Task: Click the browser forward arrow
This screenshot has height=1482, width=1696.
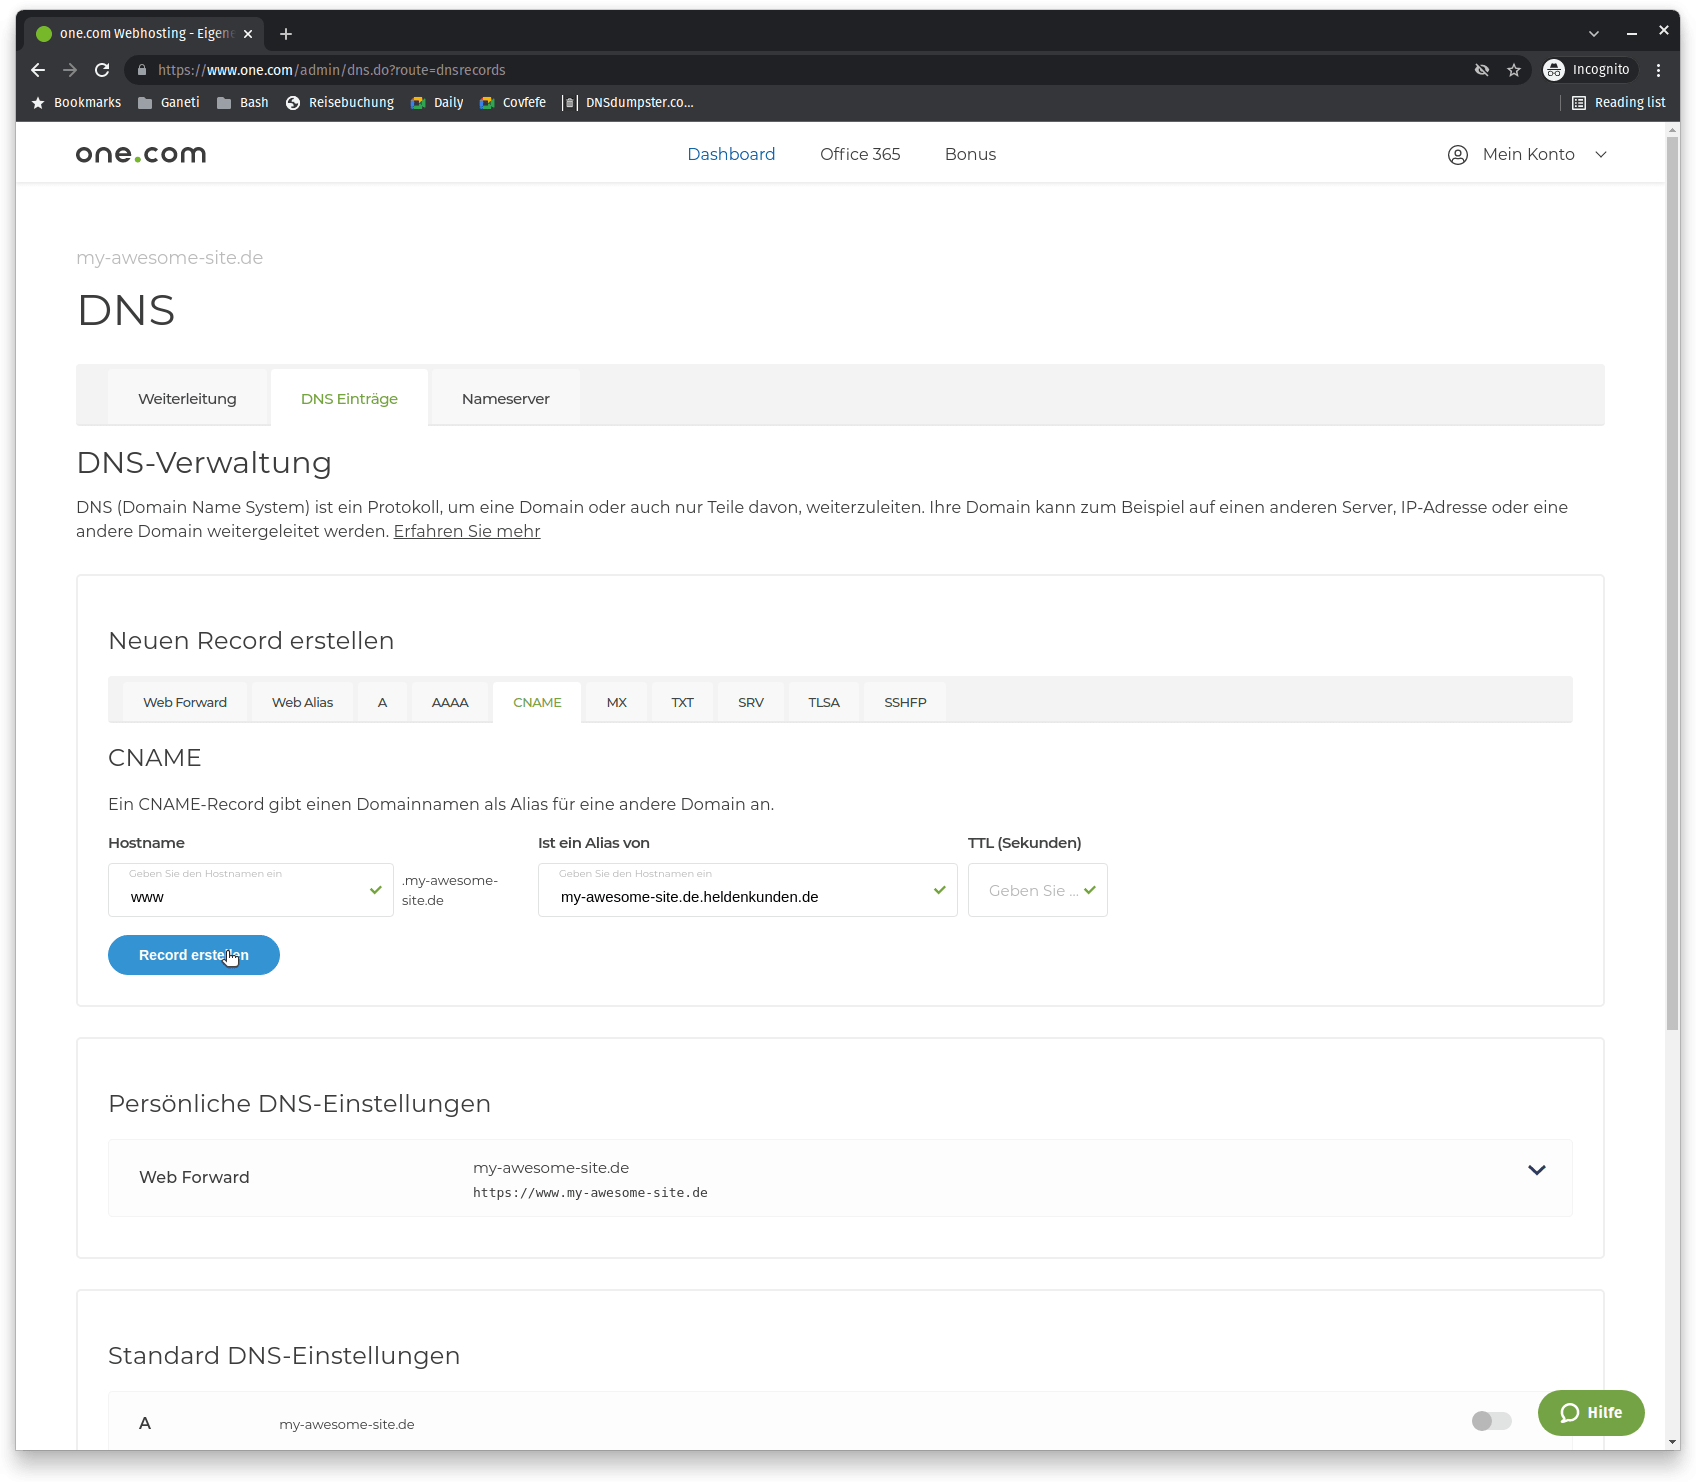Action: coord(70,70)
